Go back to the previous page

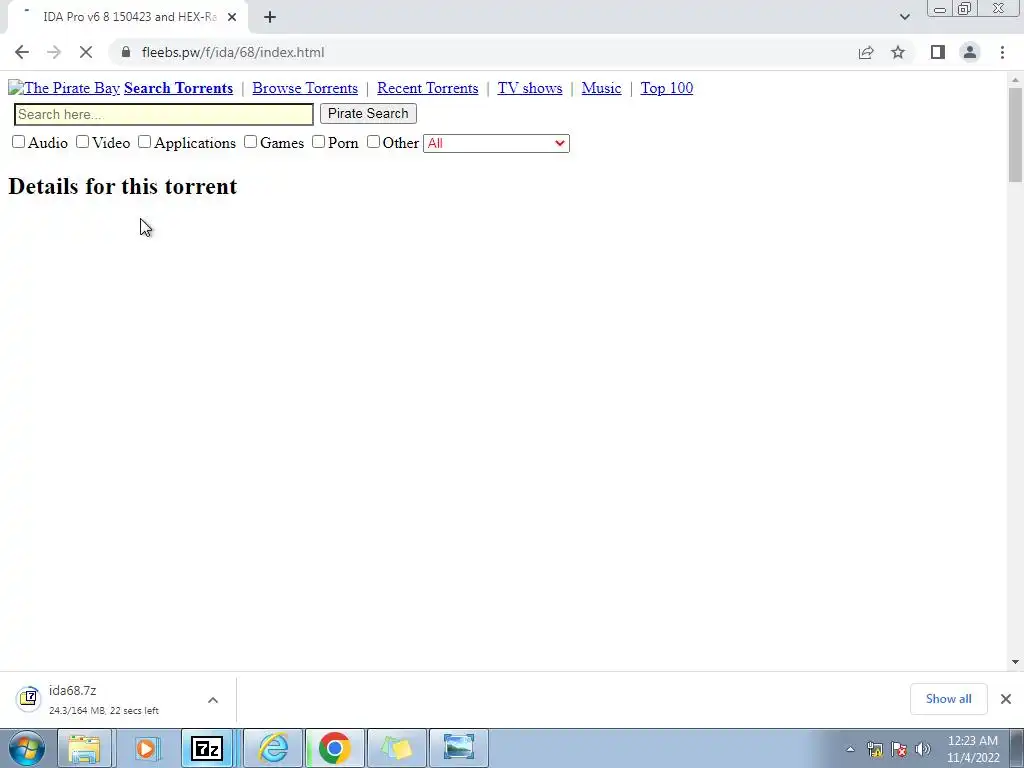22,52
